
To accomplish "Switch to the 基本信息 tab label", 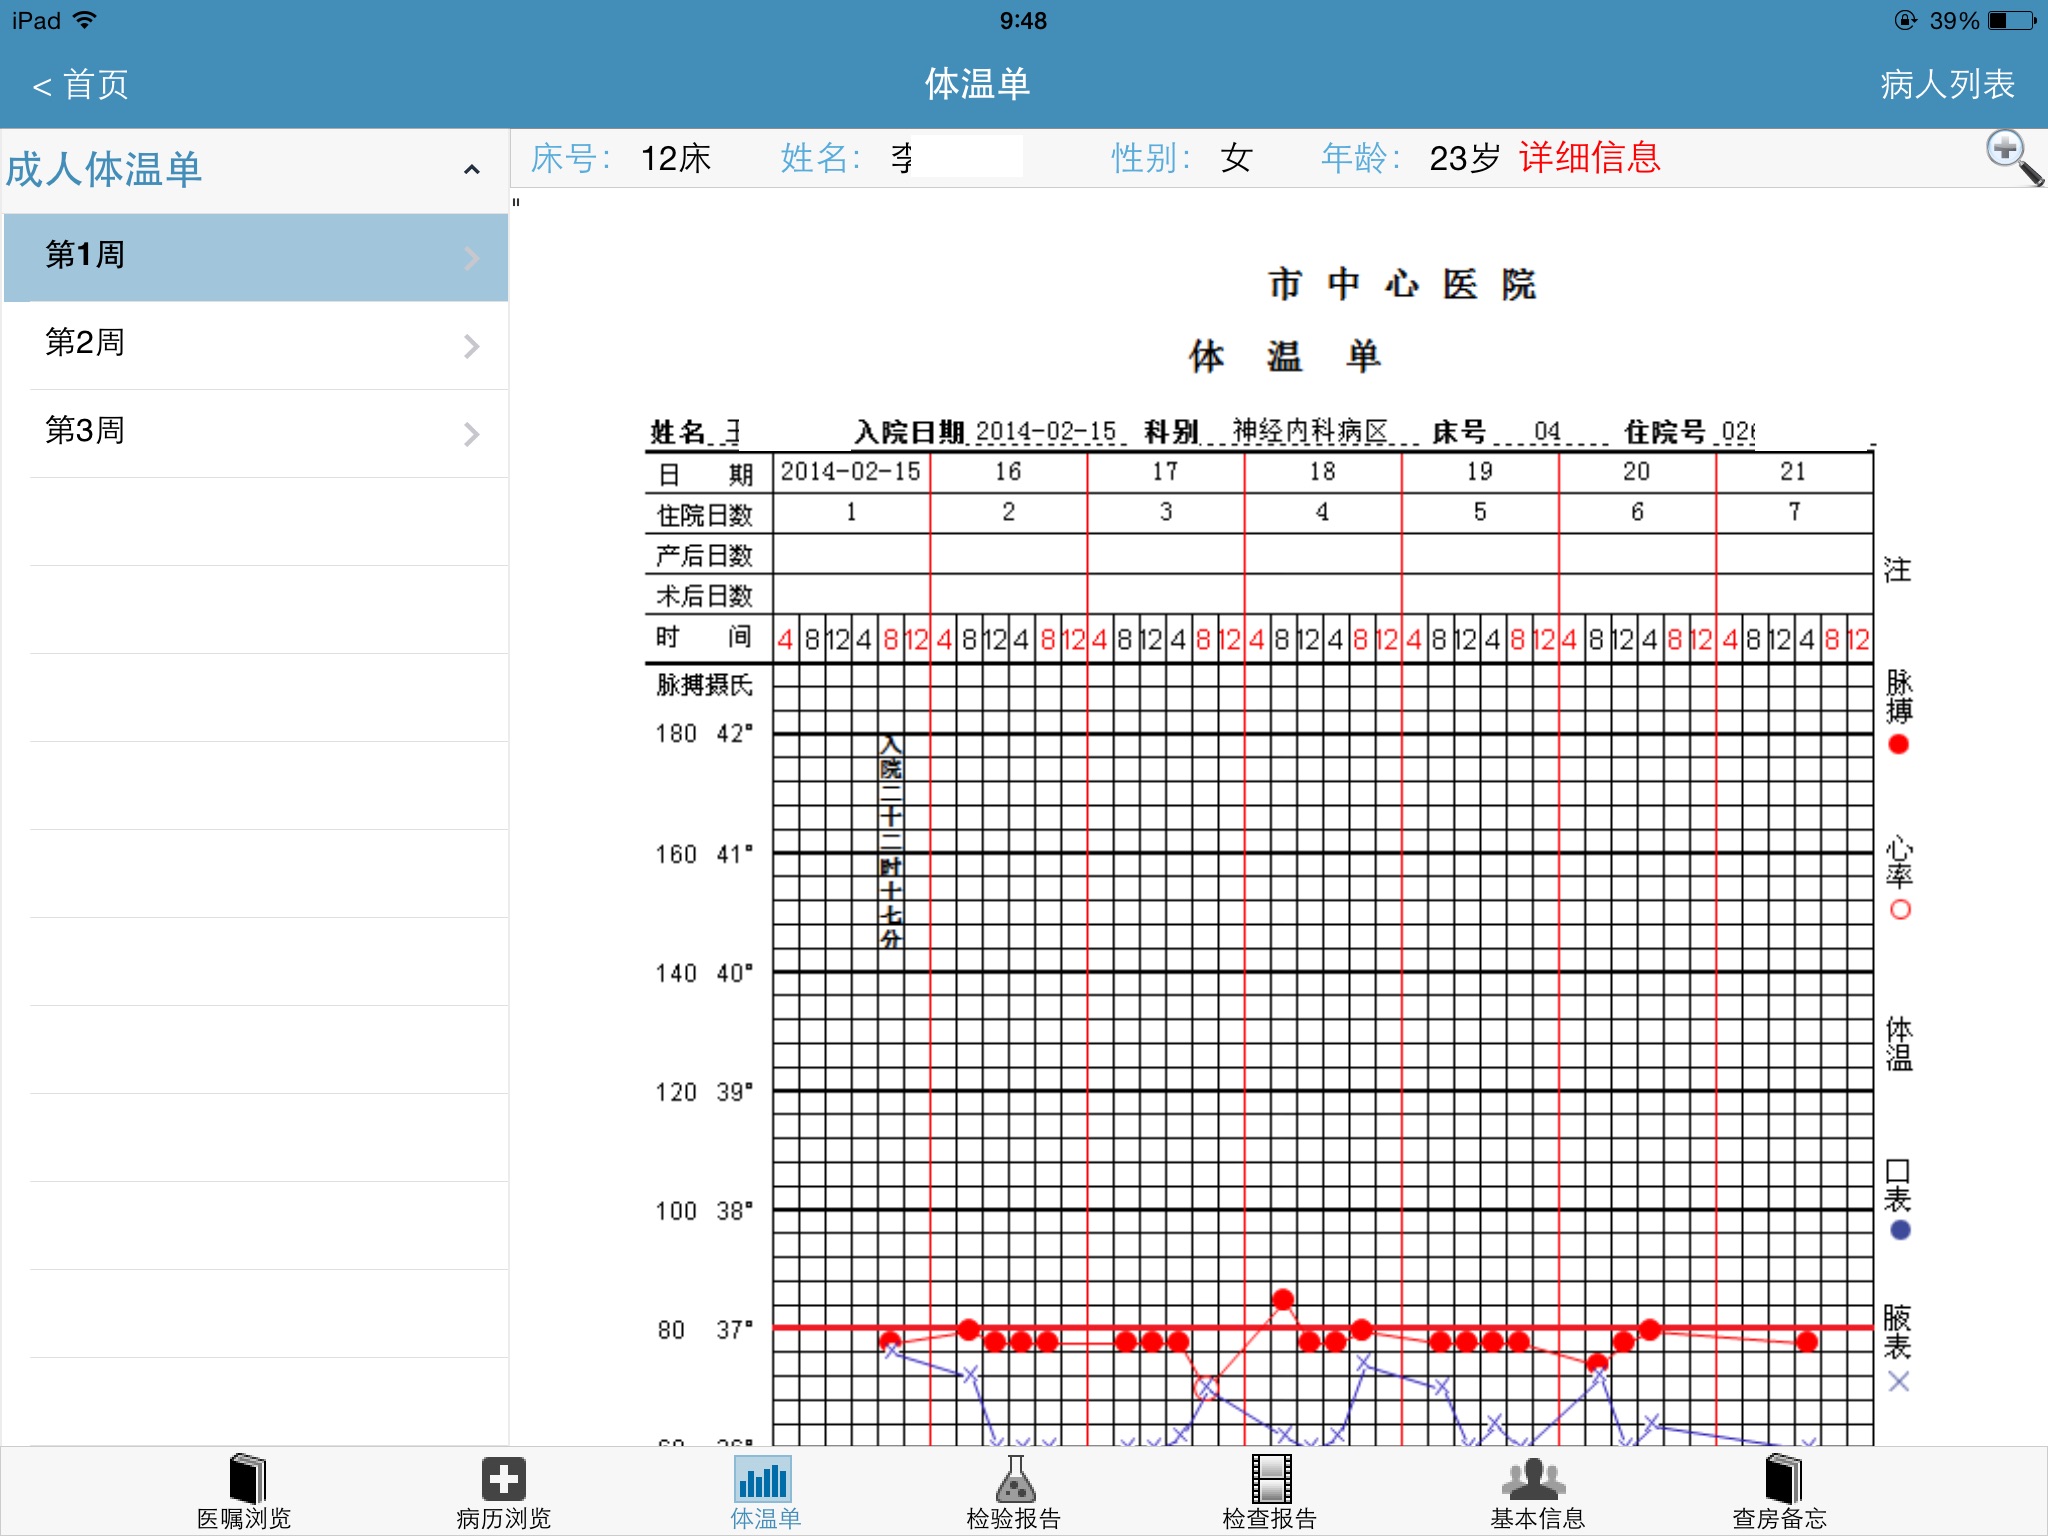I will tap(1538, 1518).
